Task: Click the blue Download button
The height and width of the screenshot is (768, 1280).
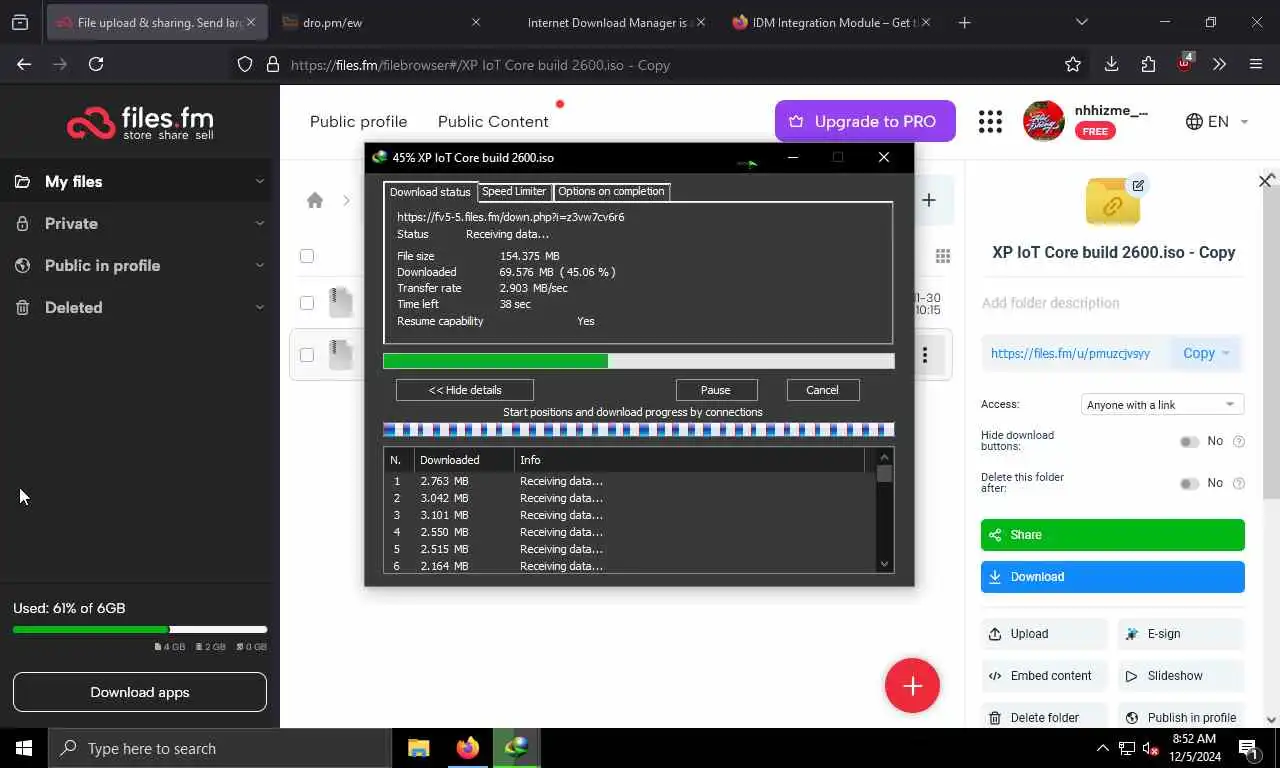Action: (1112, 577)
